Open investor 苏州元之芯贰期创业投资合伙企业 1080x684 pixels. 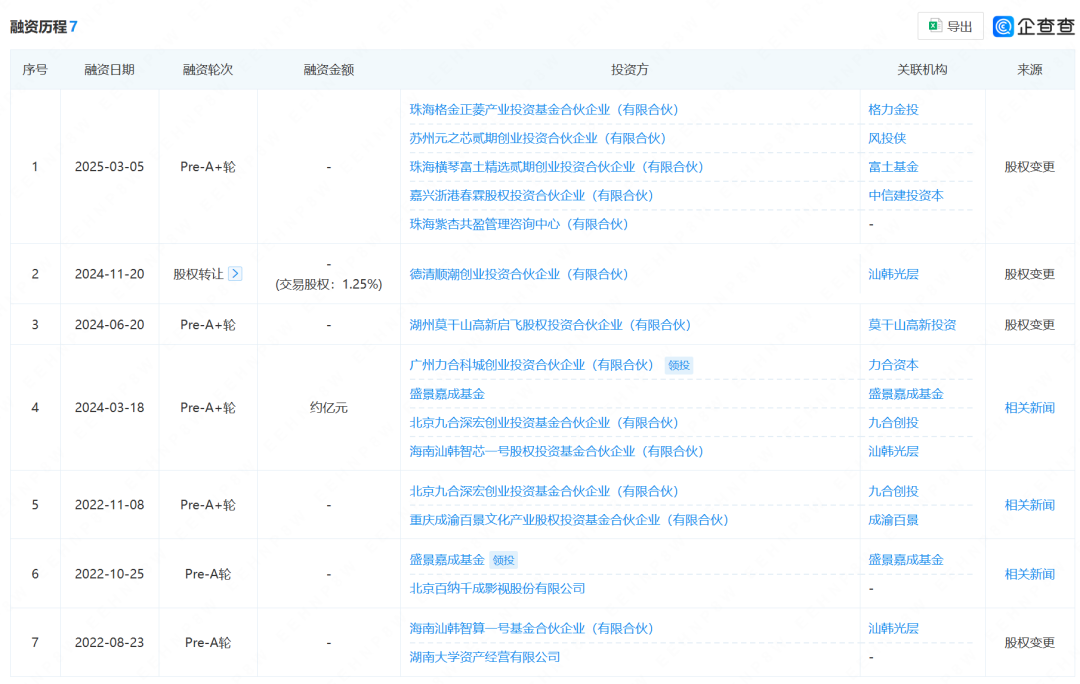[x=538, y=138]
